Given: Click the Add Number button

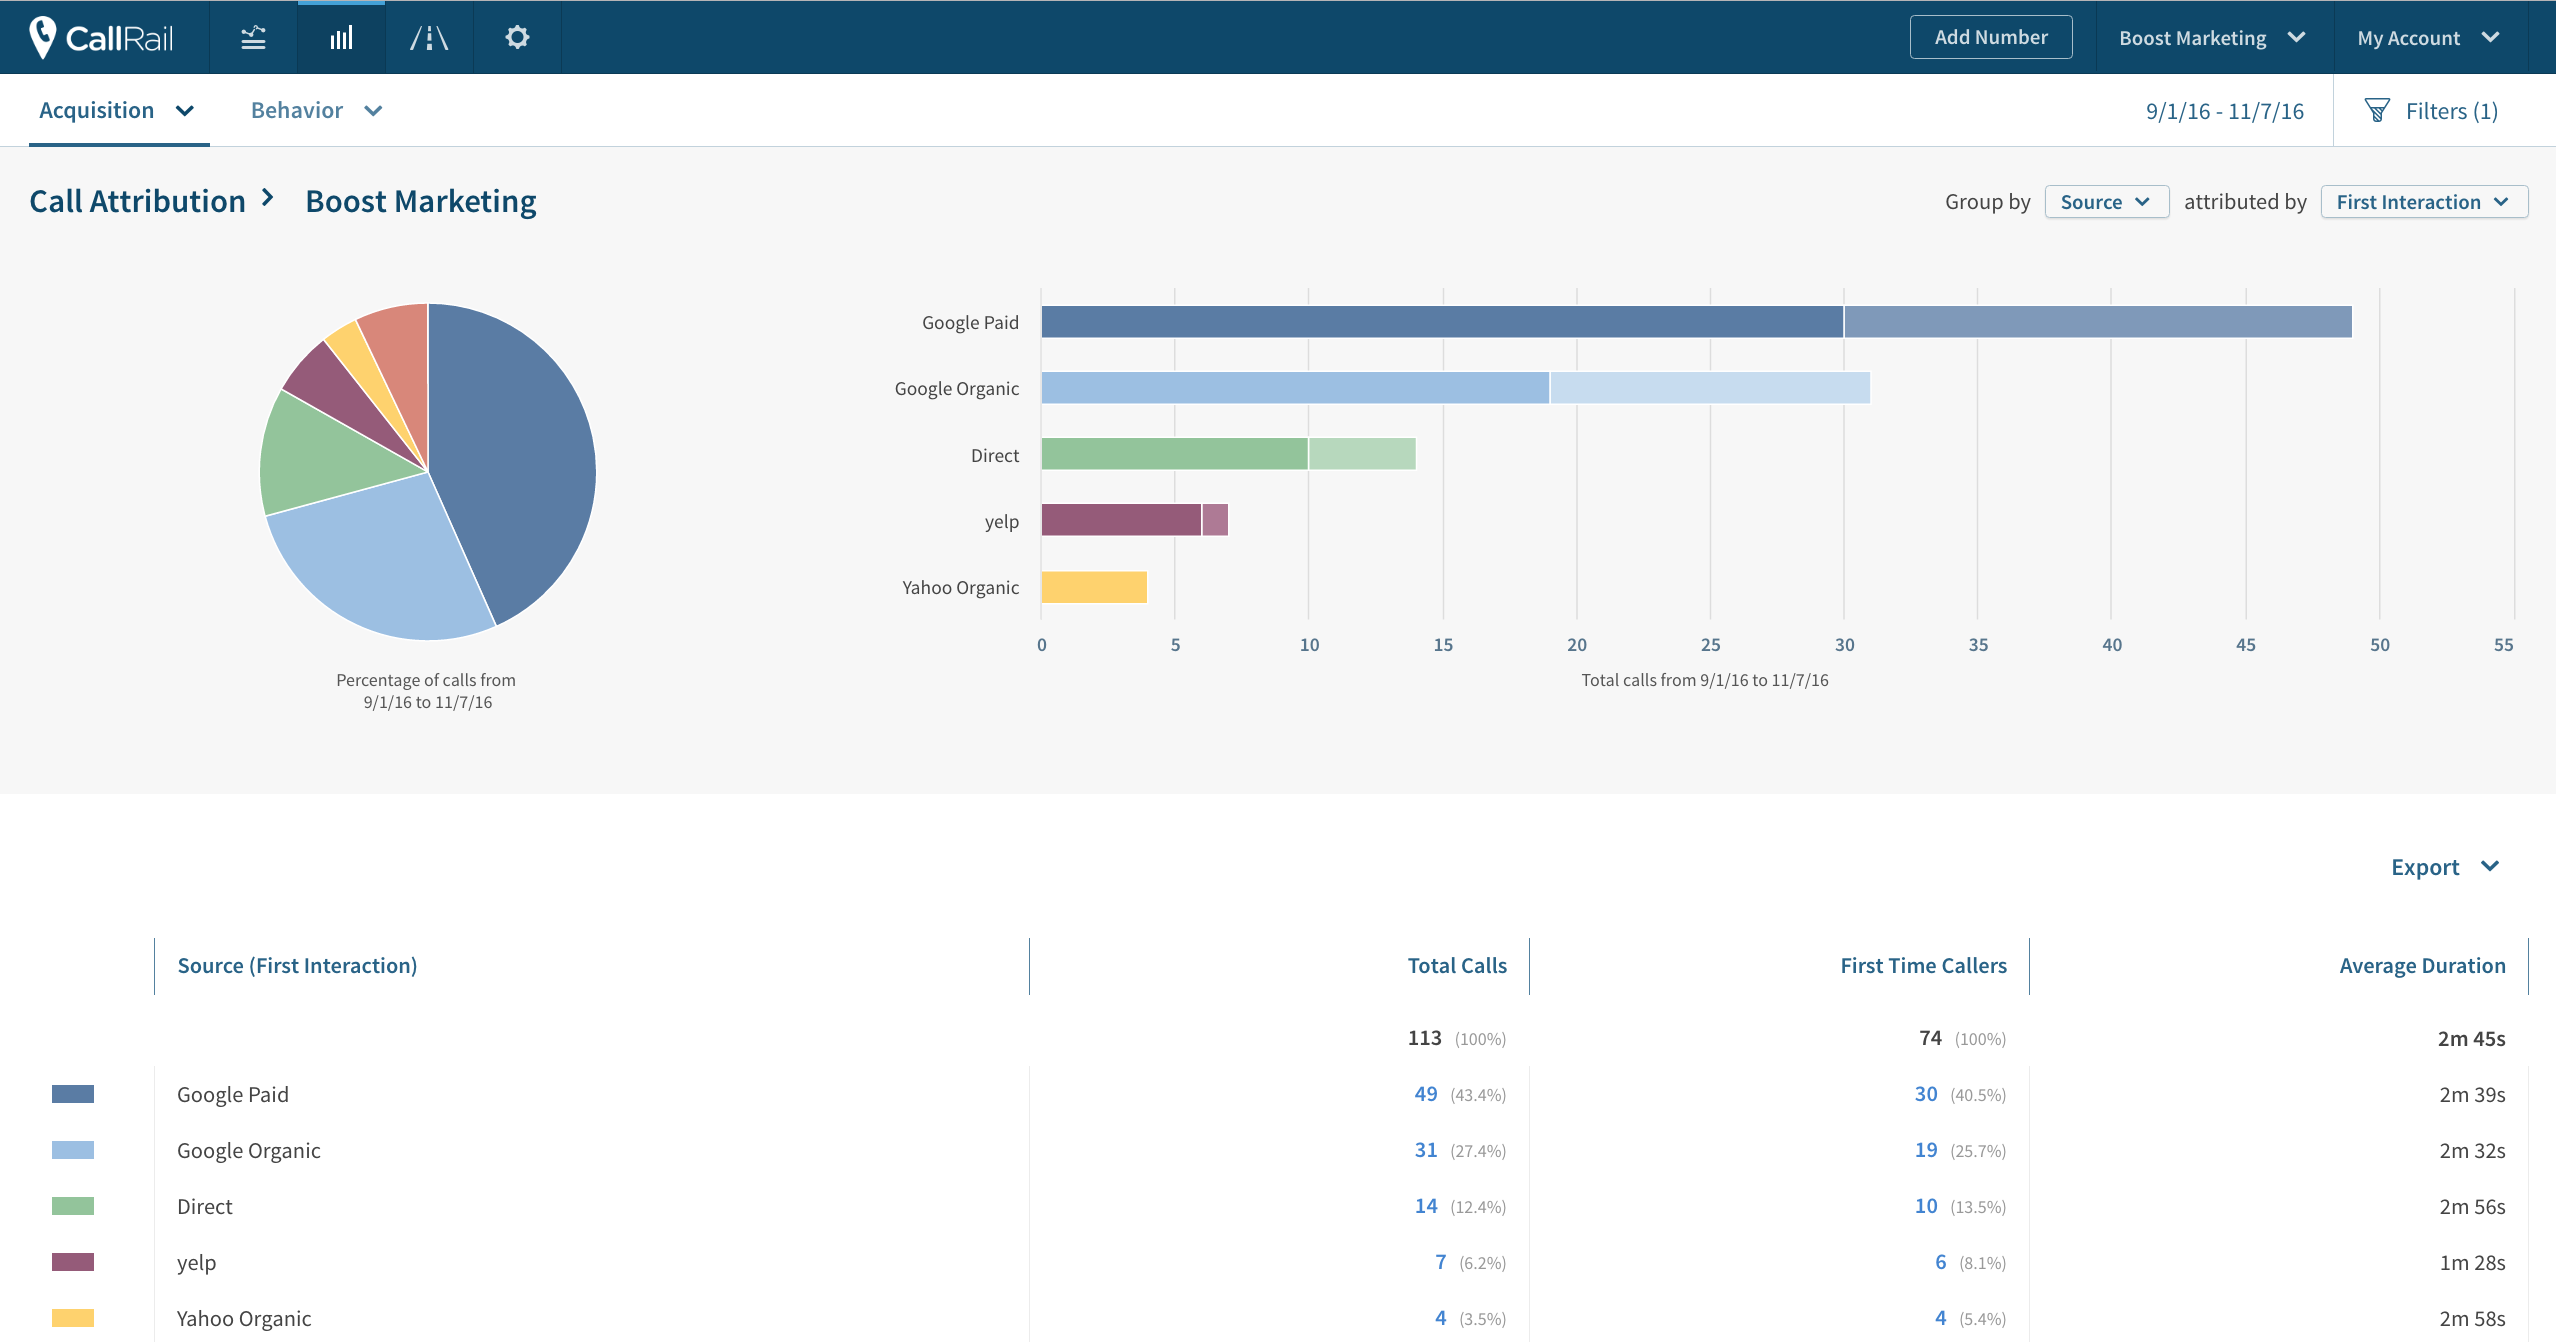Looking at the screenshot, I should coord(1990,36).
